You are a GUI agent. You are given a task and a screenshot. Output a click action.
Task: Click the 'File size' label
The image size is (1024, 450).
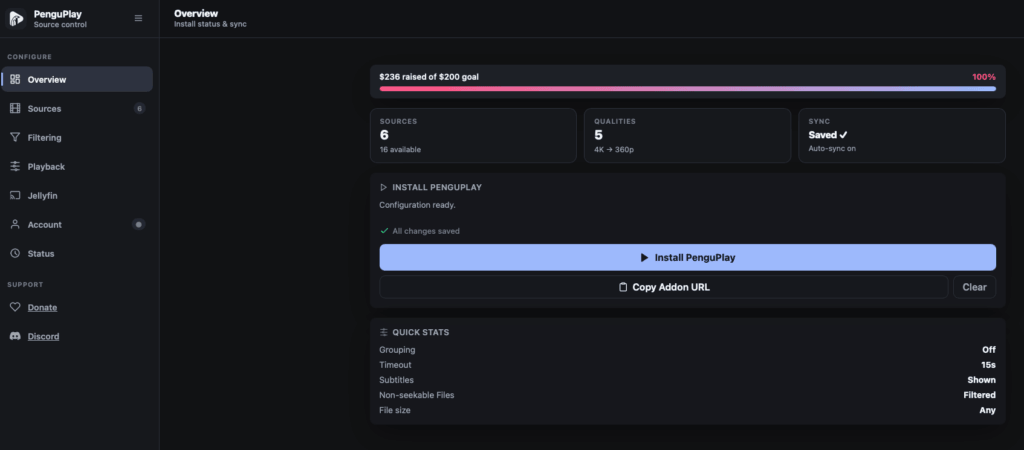395,410
